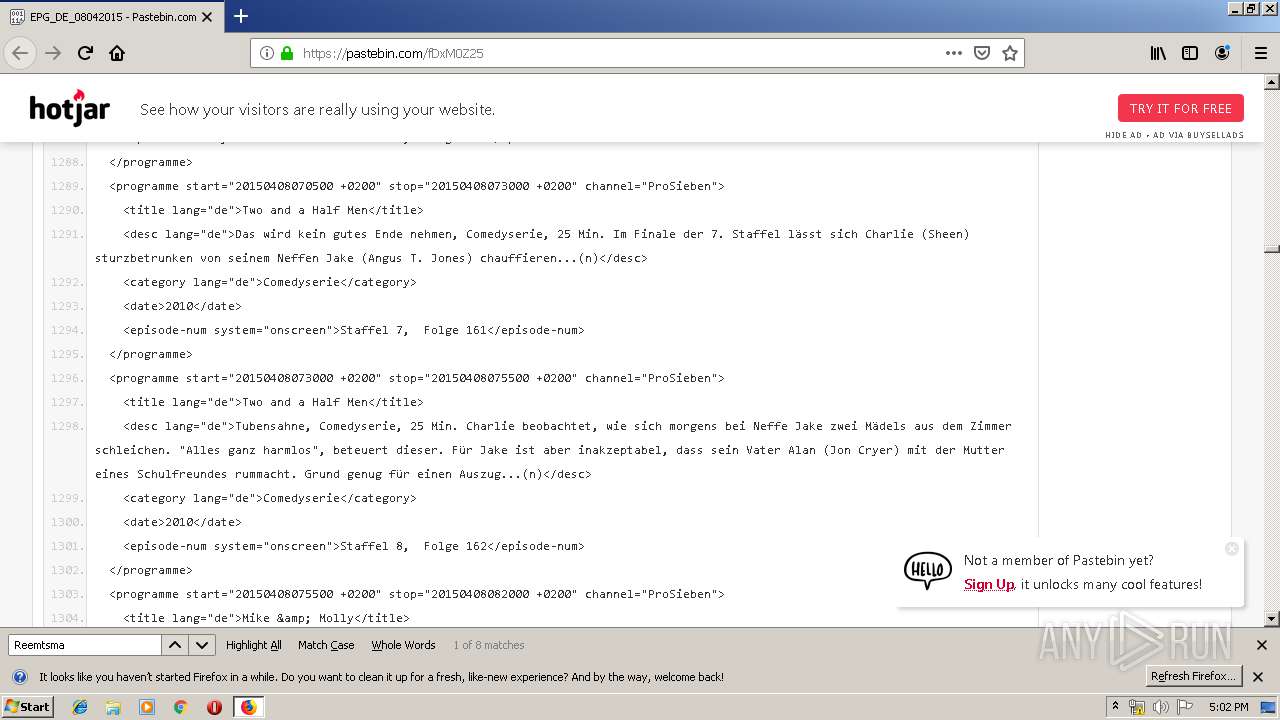Toggle the Firefox sidebar view
Screen dimensions: 1280x720
1190,53
